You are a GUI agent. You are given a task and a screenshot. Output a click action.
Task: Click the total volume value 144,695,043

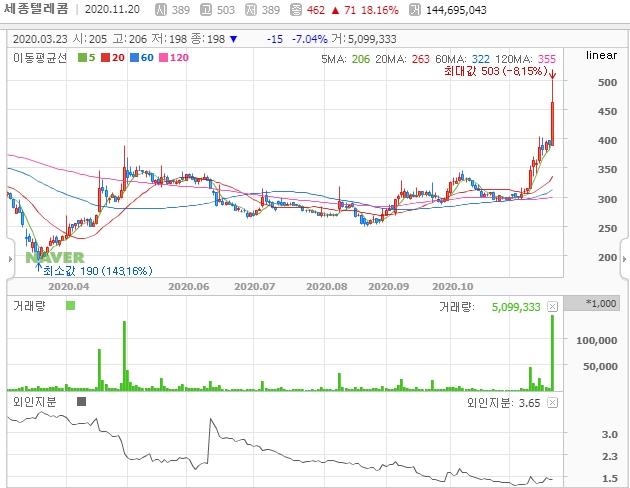[456, 10]
